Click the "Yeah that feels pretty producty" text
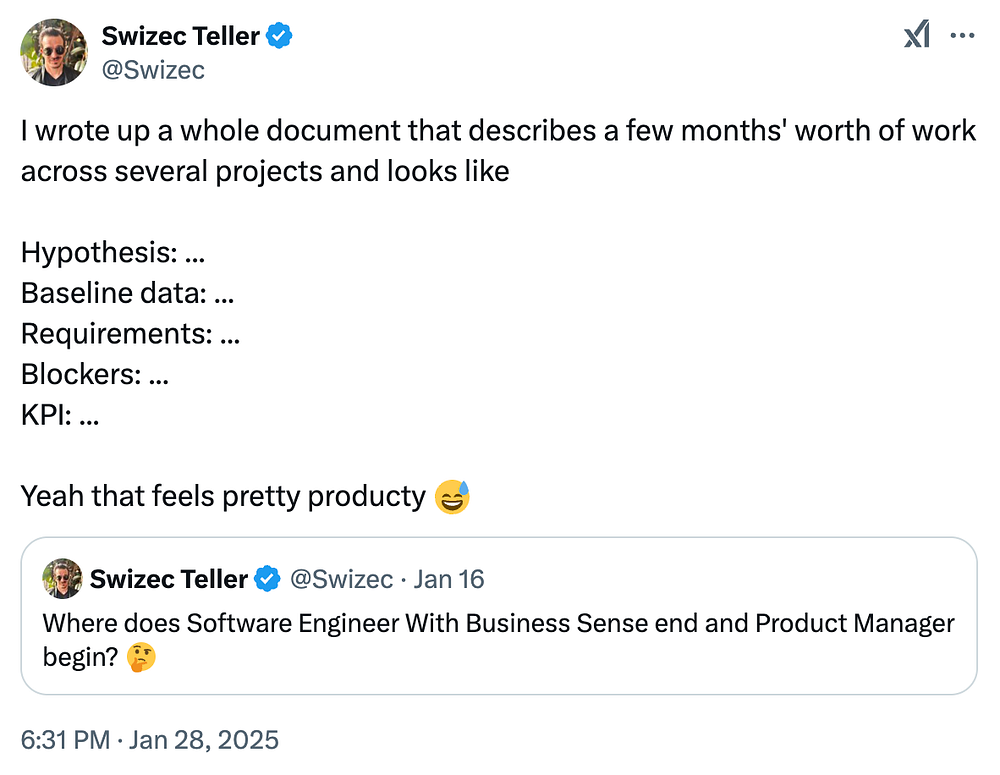1000x775 pixels. 223,496
